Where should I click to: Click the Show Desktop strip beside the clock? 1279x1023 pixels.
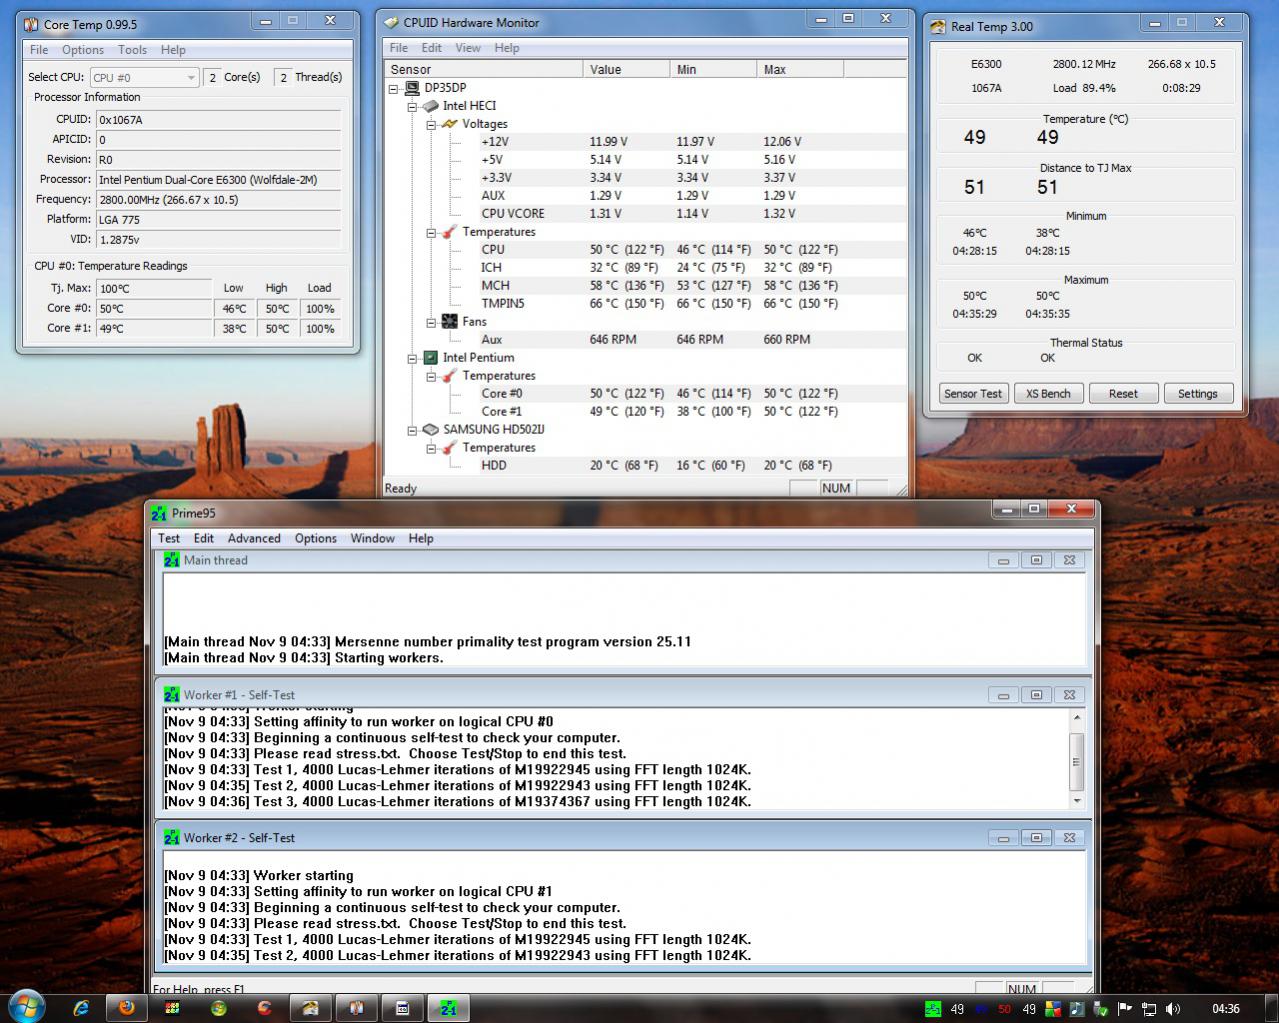[1272, 1008]
